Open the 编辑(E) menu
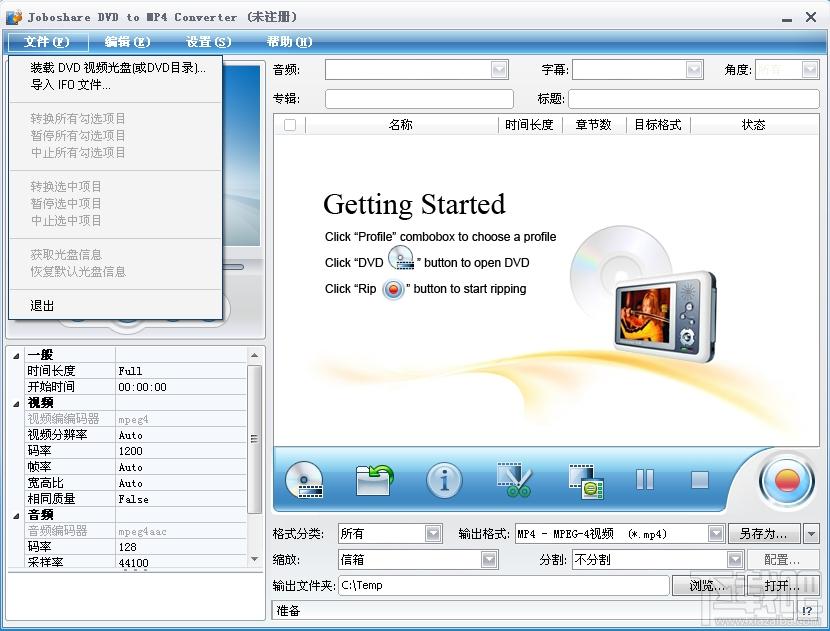This screenshot has width=830, height=631. [x=128, y=42]
